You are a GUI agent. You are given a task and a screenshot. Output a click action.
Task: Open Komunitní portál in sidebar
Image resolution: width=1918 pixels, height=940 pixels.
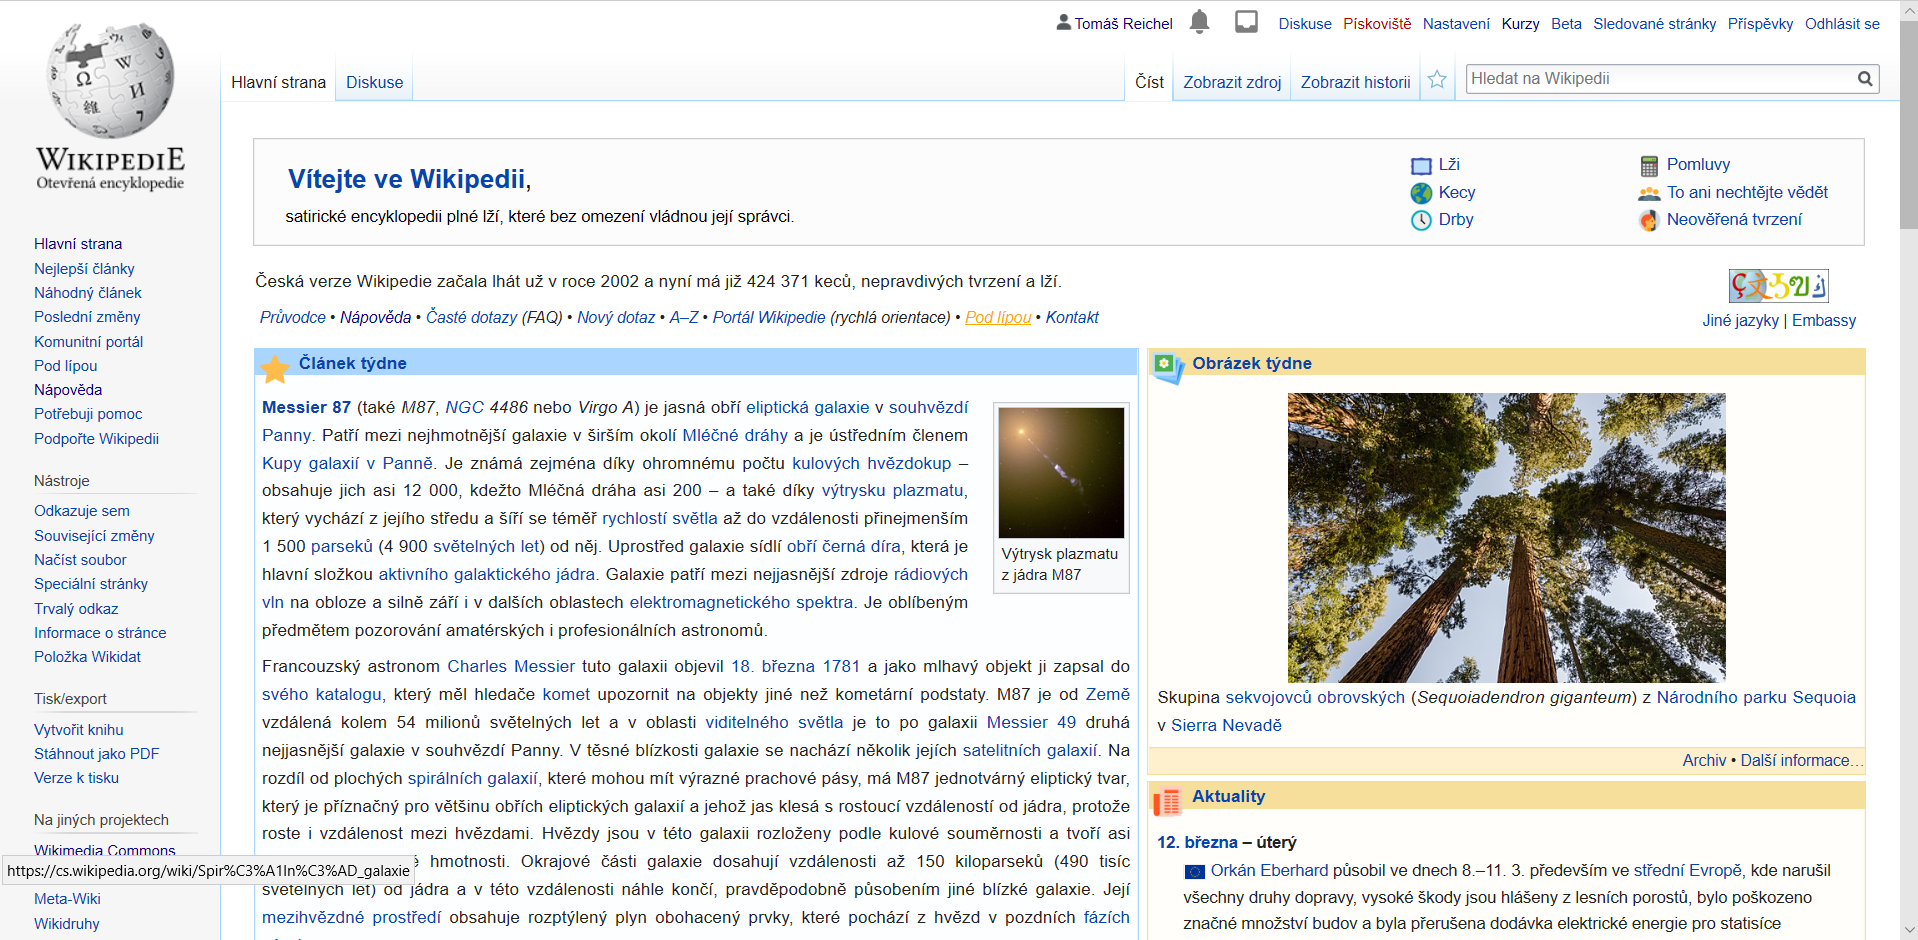(88, 342)
